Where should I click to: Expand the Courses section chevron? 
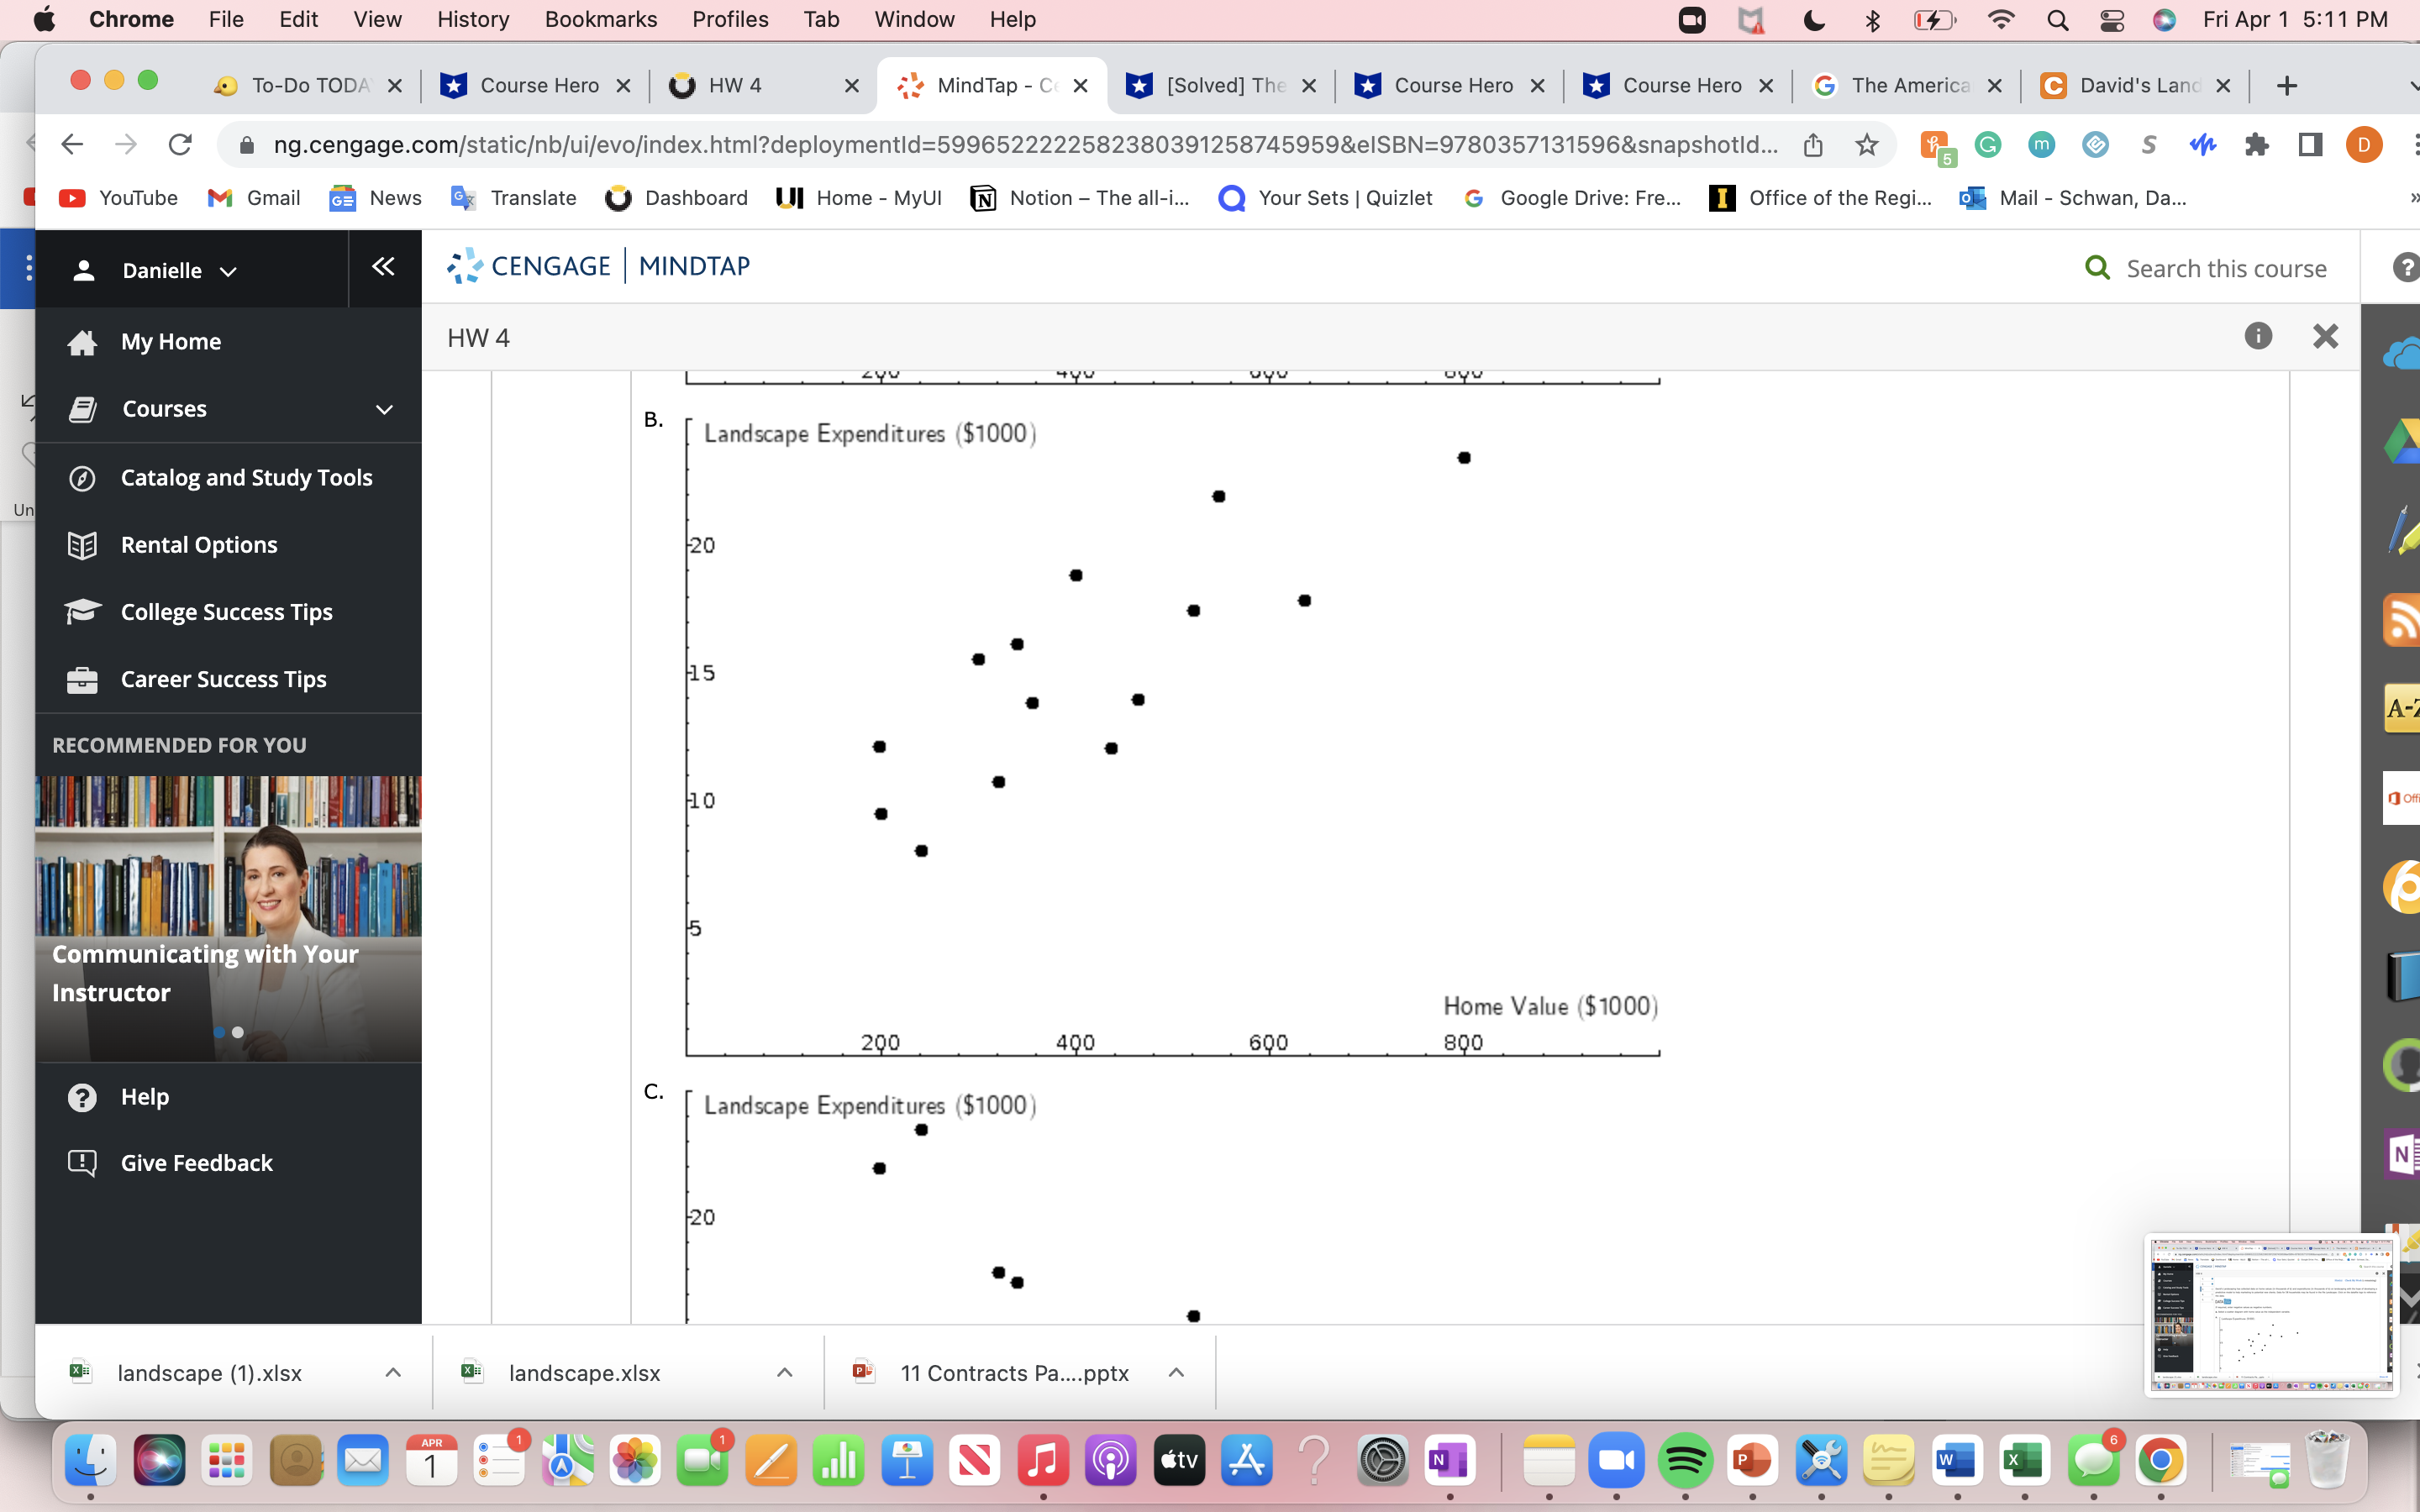click(384, 409)
